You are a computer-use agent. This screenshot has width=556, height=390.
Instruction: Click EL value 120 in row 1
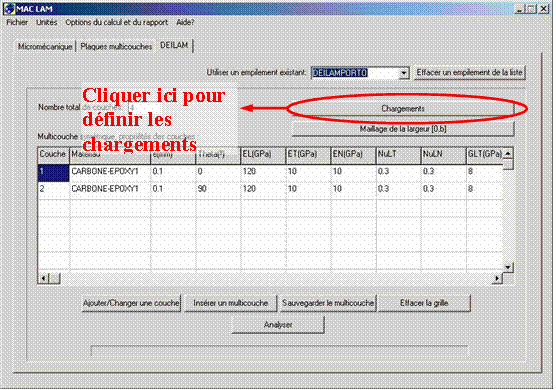point(263,173)
